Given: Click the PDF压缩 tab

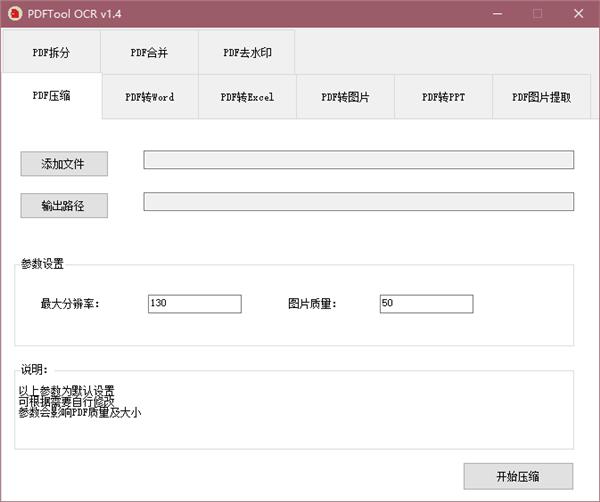Looking at the screenshot, I should click(x=52, y=96).
